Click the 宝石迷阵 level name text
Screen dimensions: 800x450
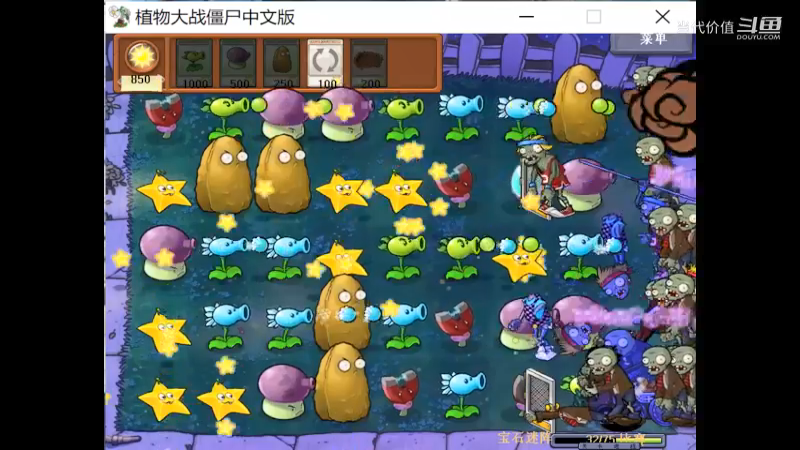pyautogui.click(x=524, y=438)
